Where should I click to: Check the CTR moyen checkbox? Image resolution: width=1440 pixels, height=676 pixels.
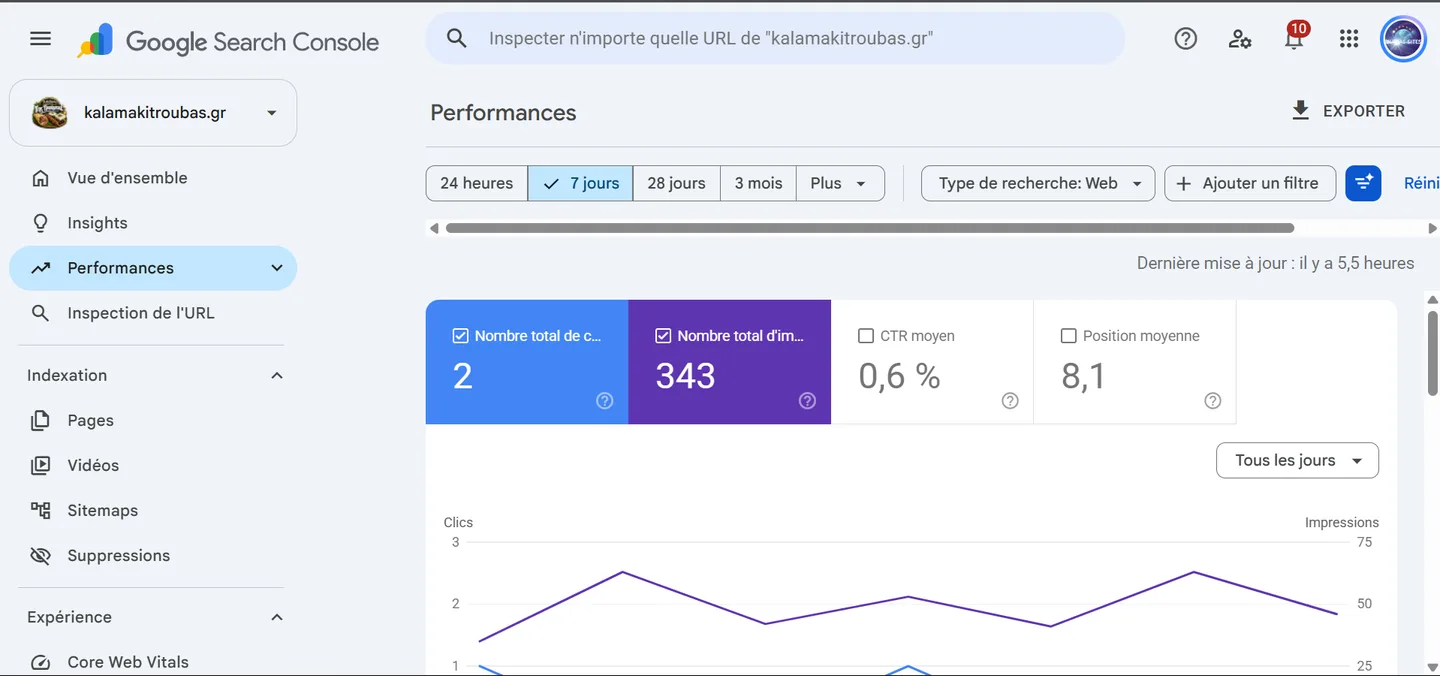click(866, 336)
